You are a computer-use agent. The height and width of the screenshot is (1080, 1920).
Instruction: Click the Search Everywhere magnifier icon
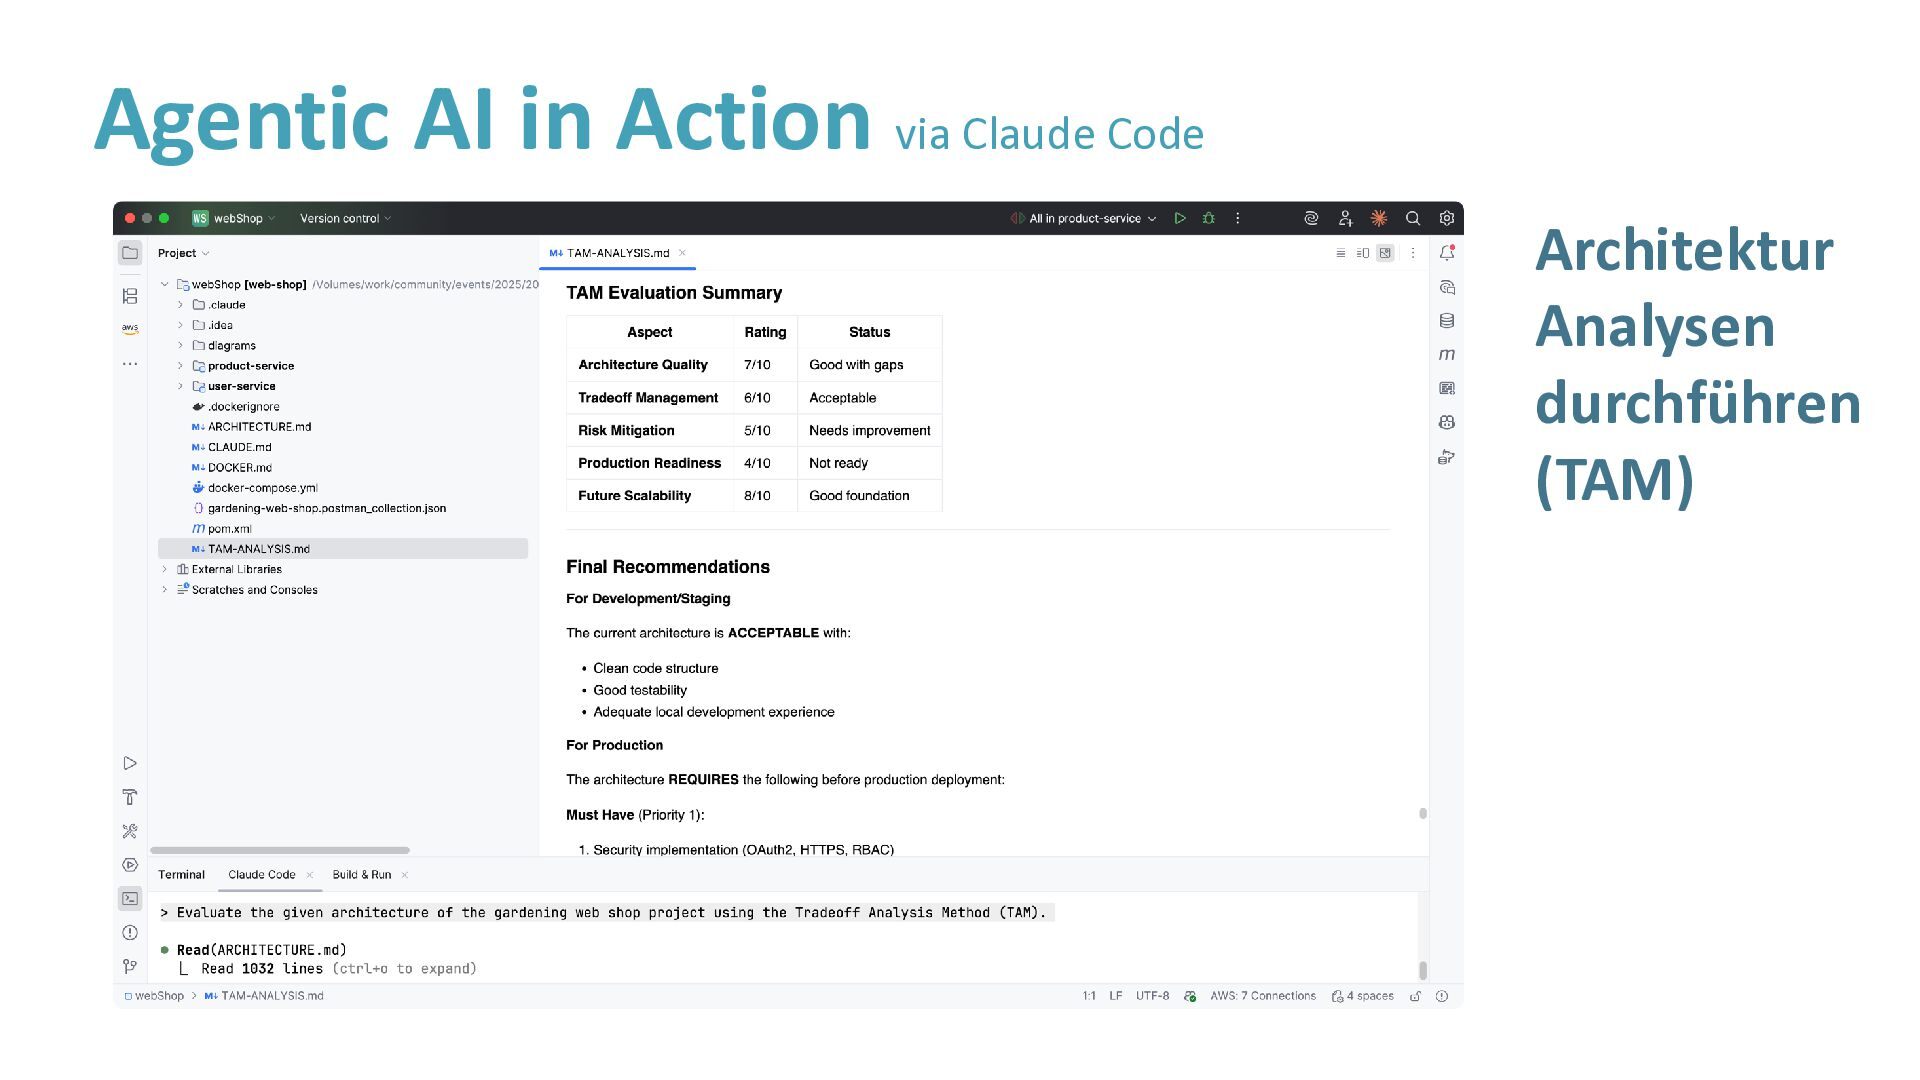click(1413, 218)
